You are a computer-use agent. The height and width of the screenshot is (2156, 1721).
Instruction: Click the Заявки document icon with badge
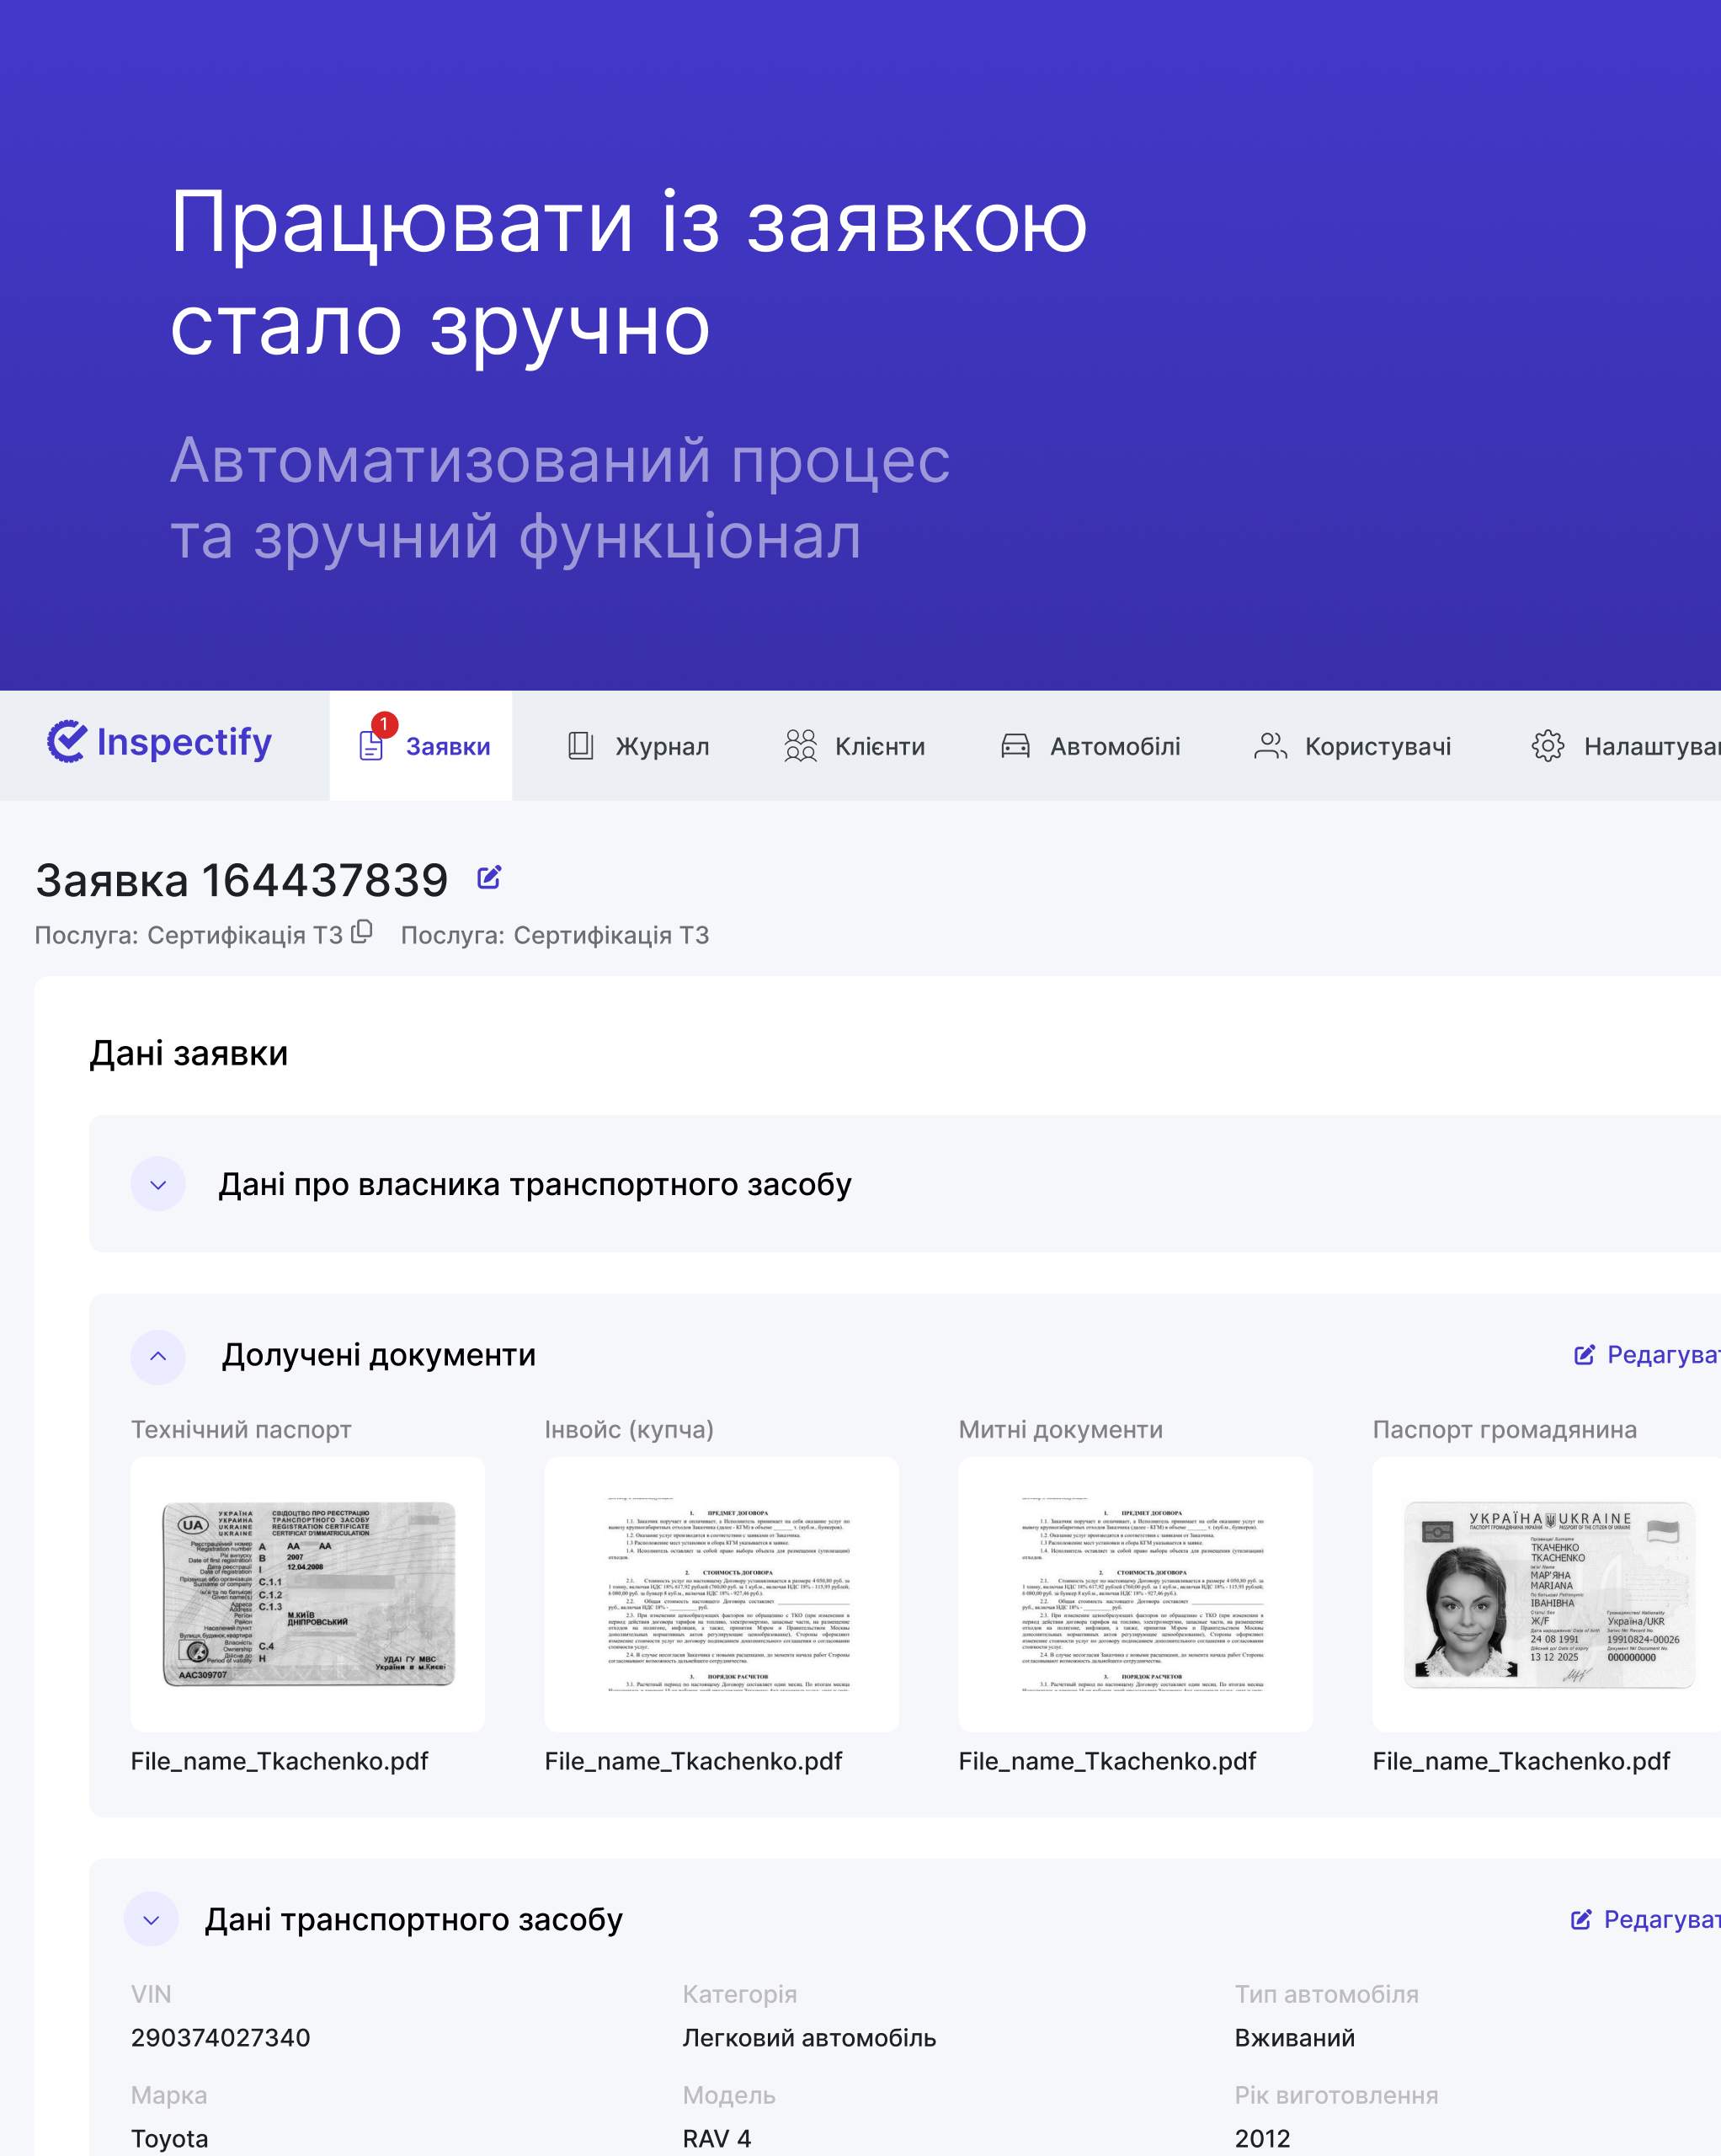point(371,745)
